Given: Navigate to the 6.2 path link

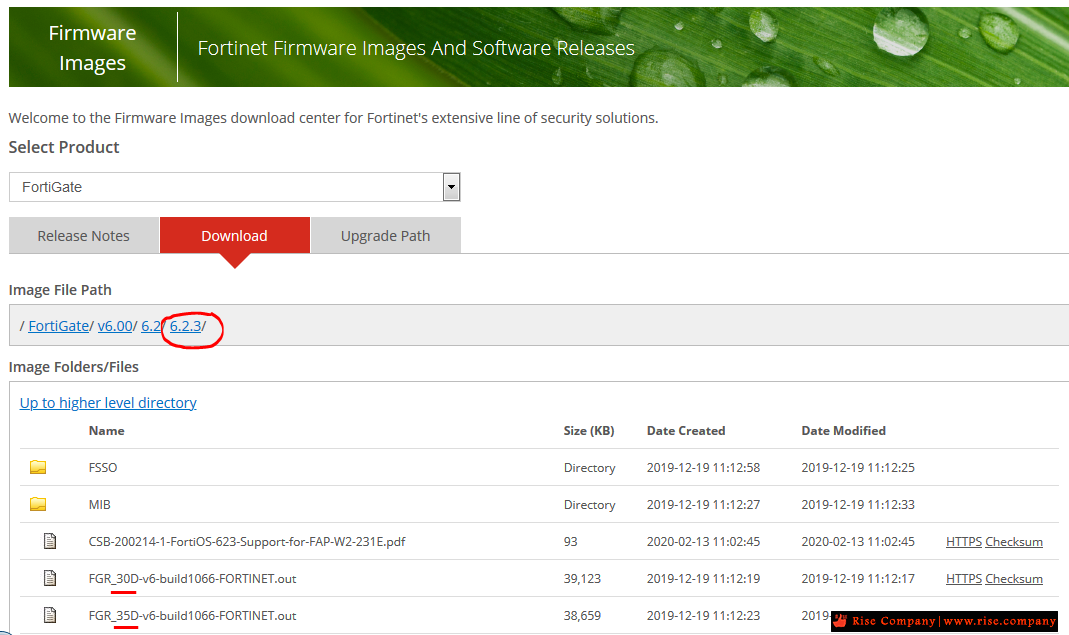Looking at the screenshot, I should pyautogui.click(x=151, y=326).
